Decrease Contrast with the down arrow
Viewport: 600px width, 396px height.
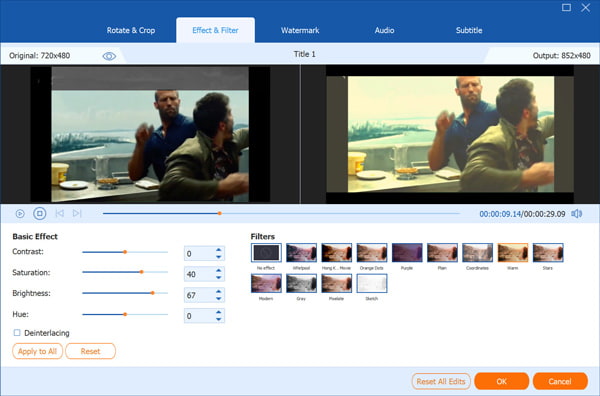pos(218,256)
